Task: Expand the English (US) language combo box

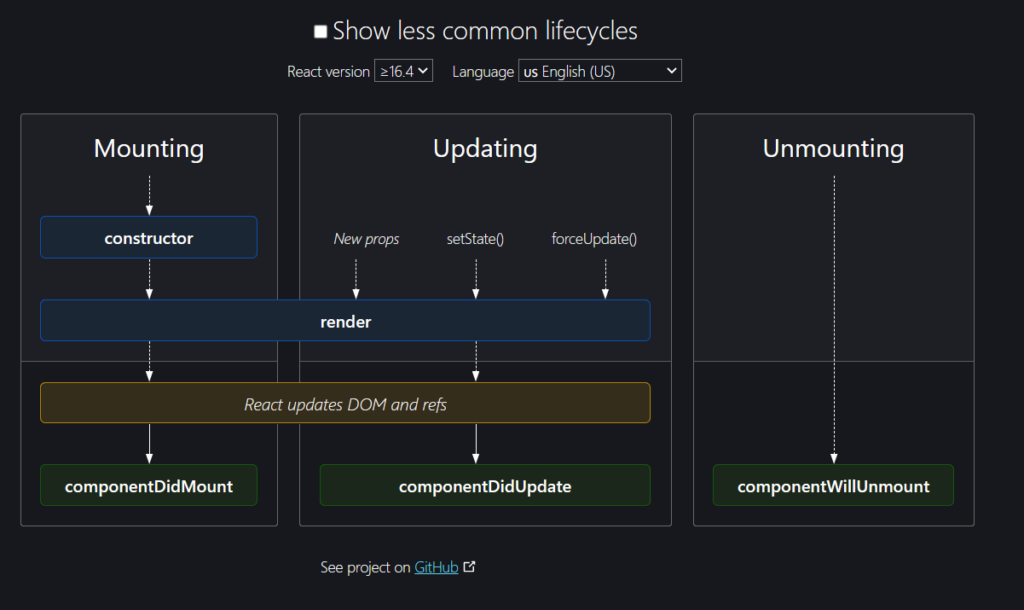Action: coord(599,71)
